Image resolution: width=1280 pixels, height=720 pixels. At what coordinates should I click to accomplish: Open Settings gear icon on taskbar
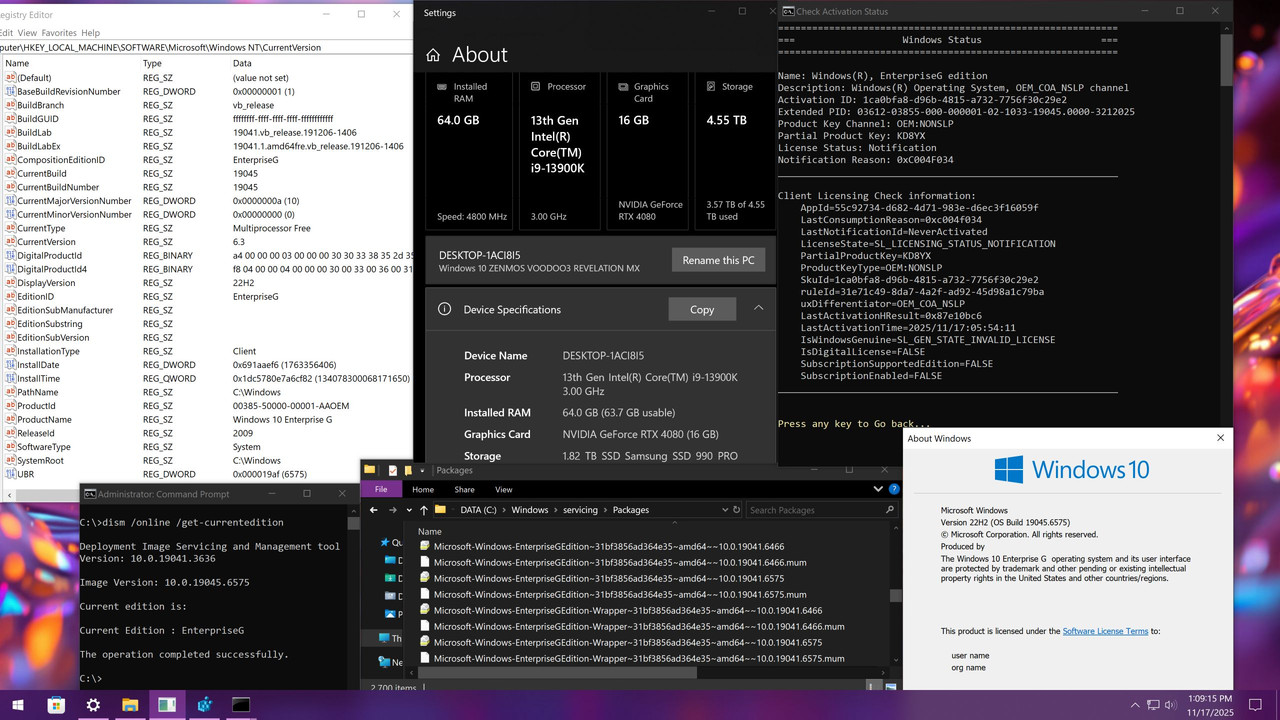(x=93, y=705)
